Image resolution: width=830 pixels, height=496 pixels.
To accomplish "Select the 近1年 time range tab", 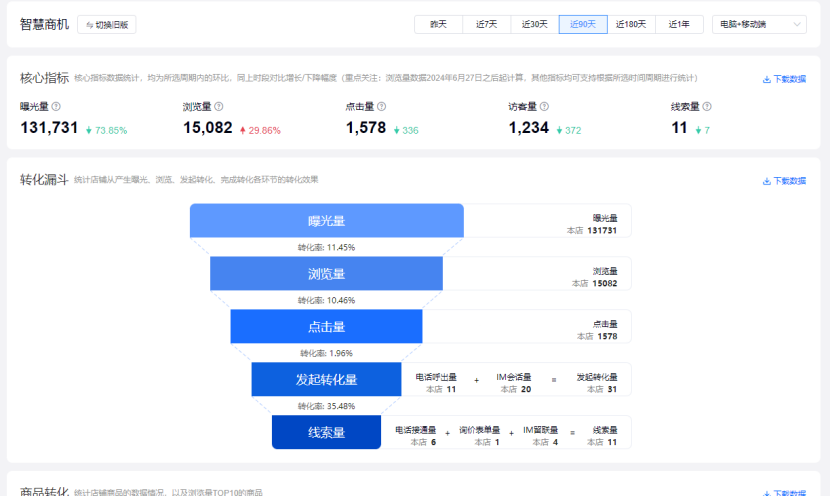I will [679, 24].
